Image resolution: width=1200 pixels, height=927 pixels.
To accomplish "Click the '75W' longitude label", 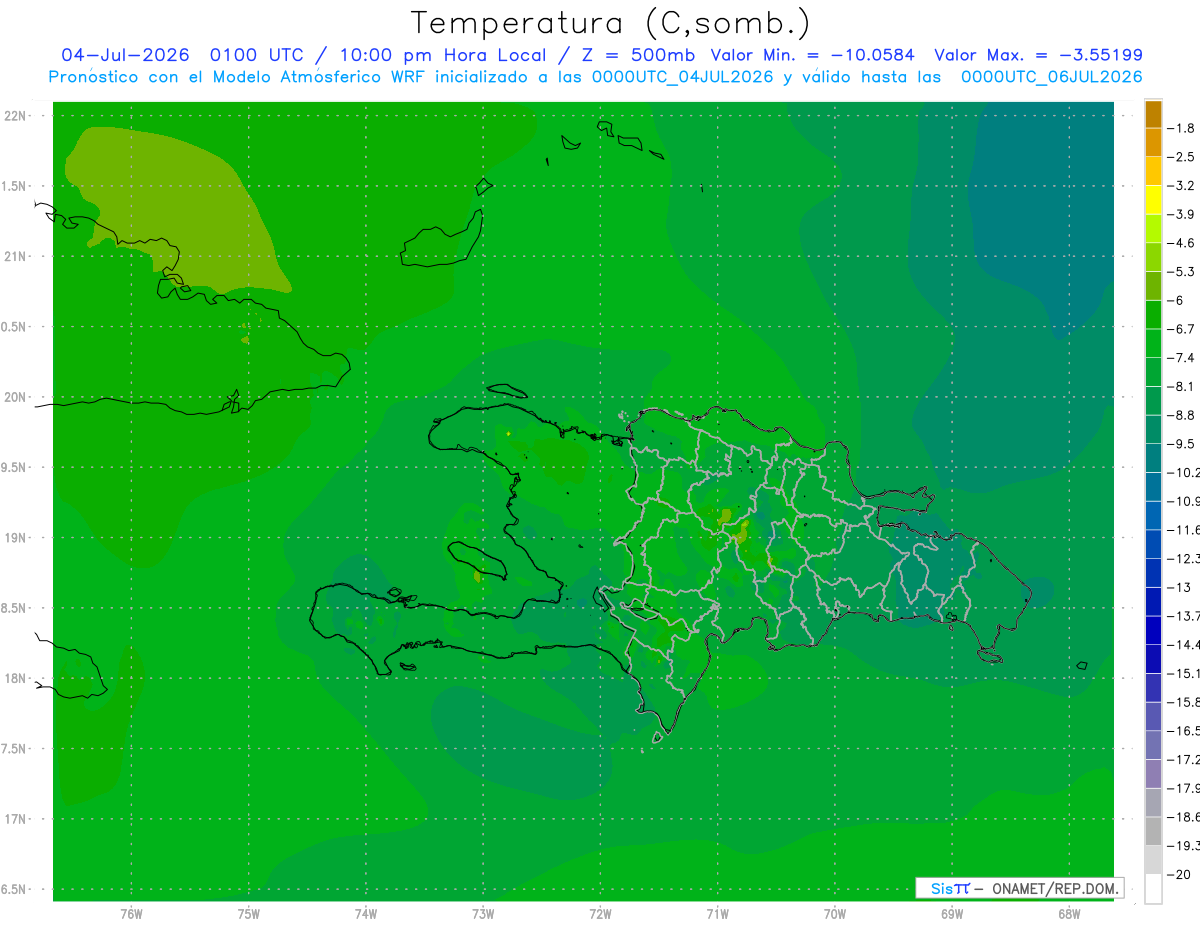I will click(x=249, y=913).
